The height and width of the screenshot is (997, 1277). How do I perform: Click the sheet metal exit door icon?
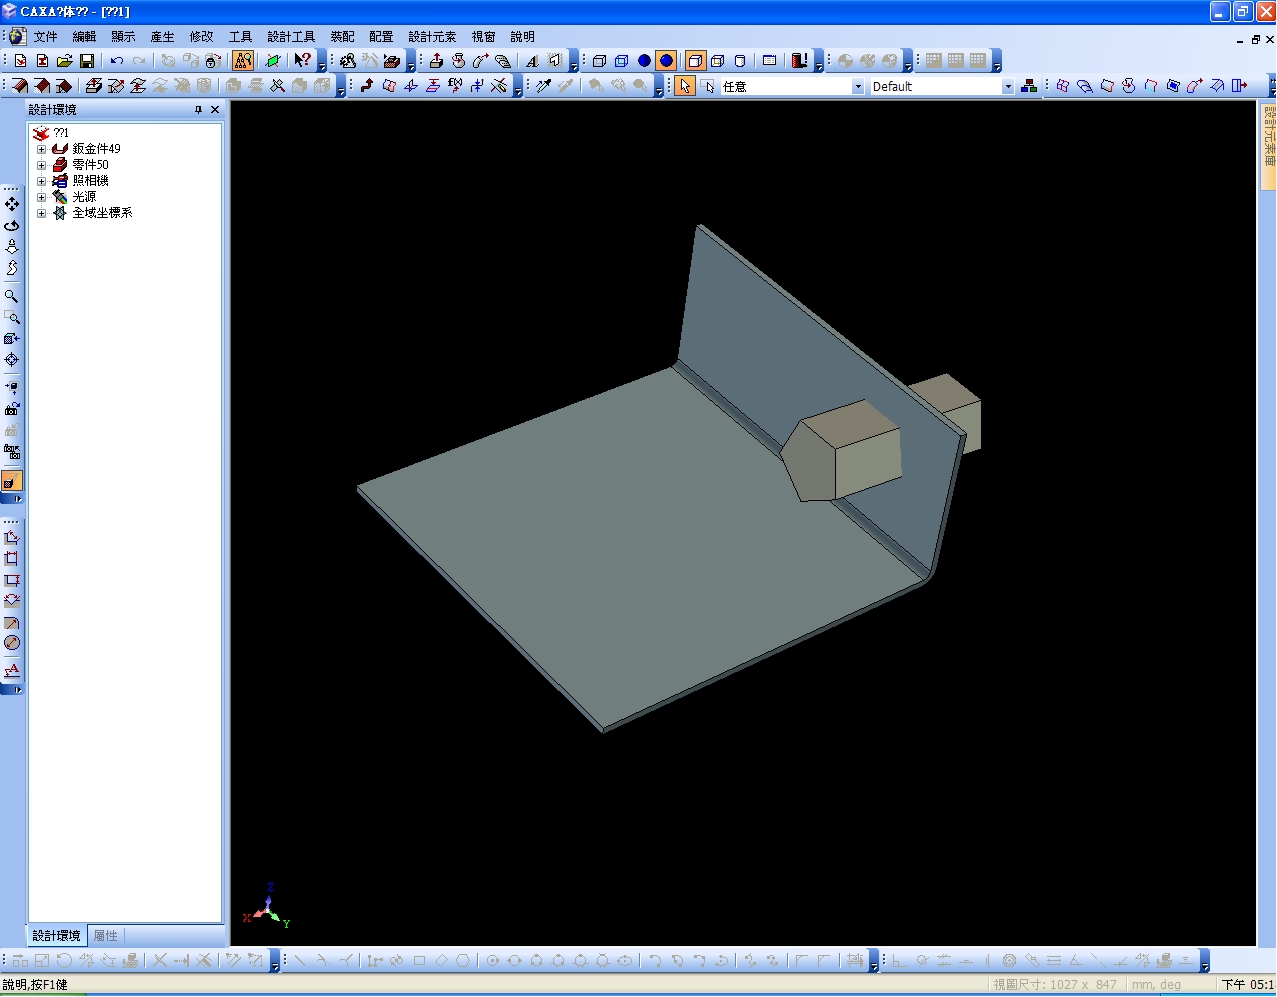pos(1240,86)
